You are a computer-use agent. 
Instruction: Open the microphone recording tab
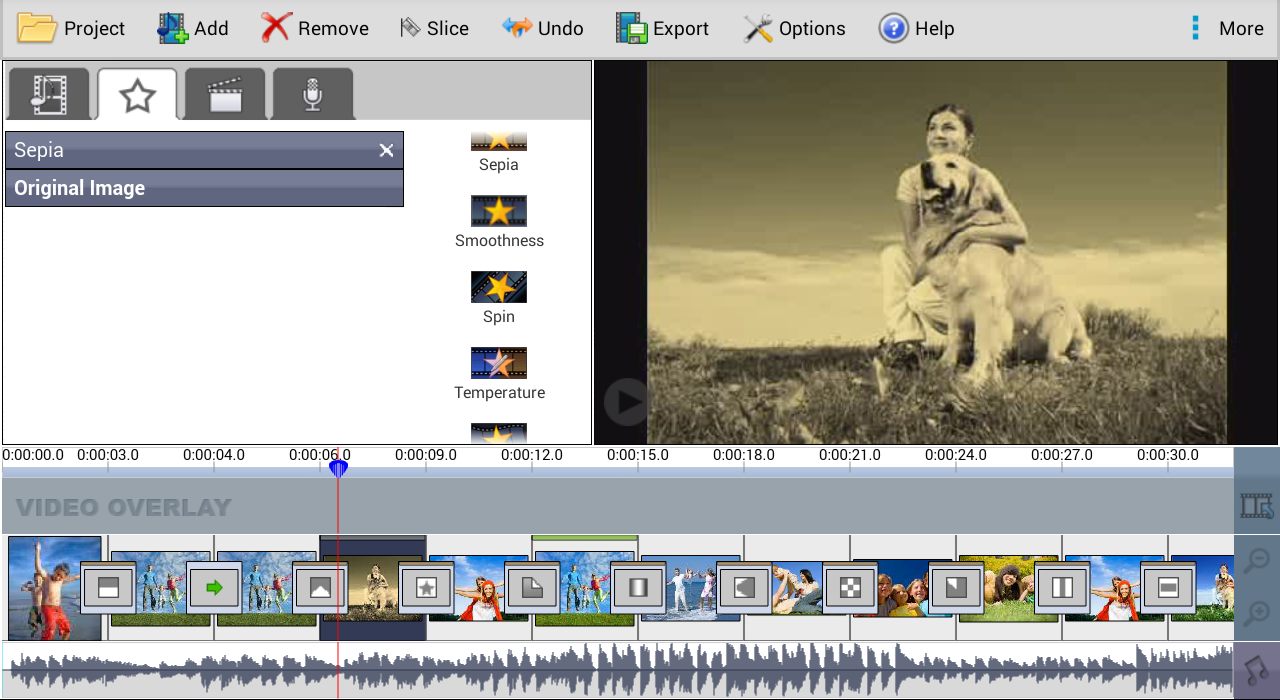click(312, 92)
